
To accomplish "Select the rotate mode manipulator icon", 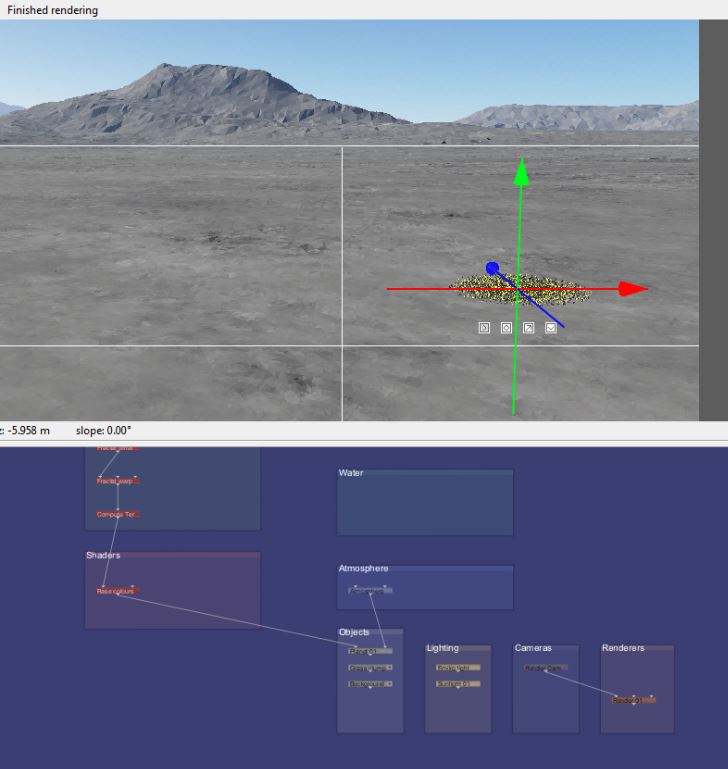I will 506,328.
